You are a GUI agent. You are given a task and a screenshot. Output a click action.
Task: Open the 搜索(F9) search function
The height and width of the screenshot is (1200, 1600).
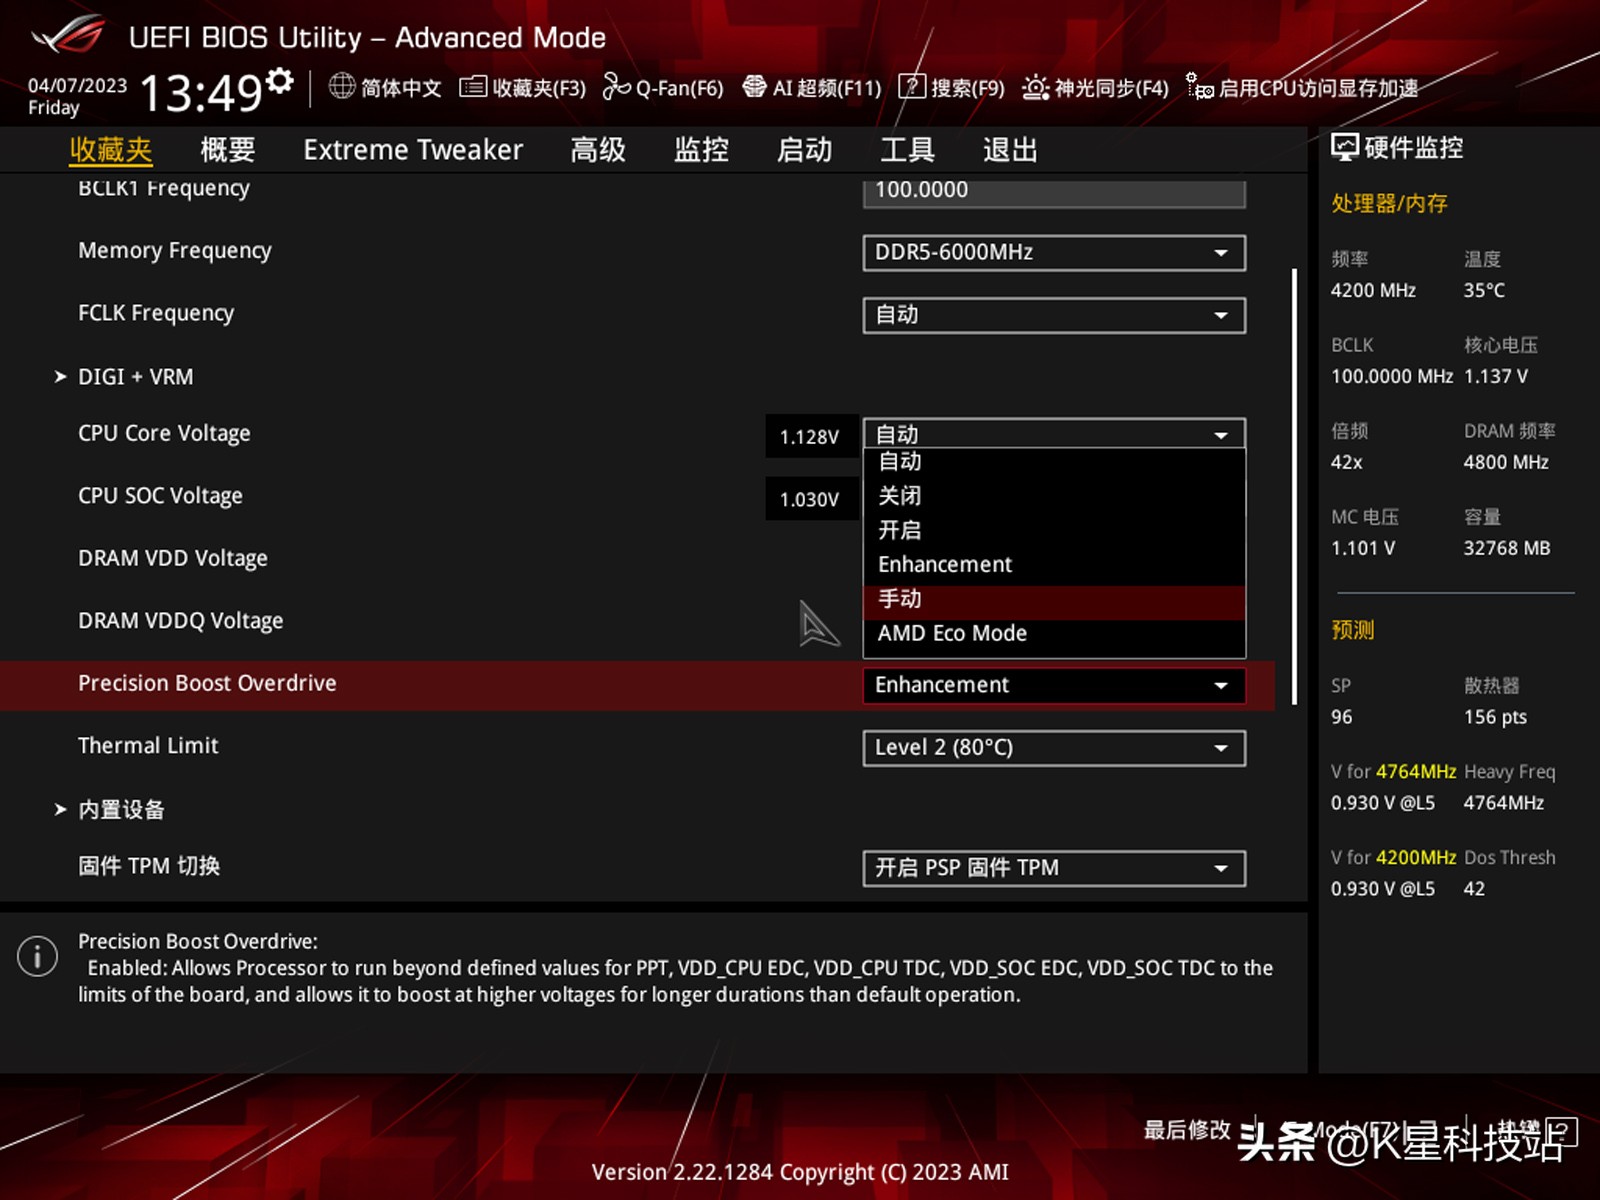click(x=952, y=88)
